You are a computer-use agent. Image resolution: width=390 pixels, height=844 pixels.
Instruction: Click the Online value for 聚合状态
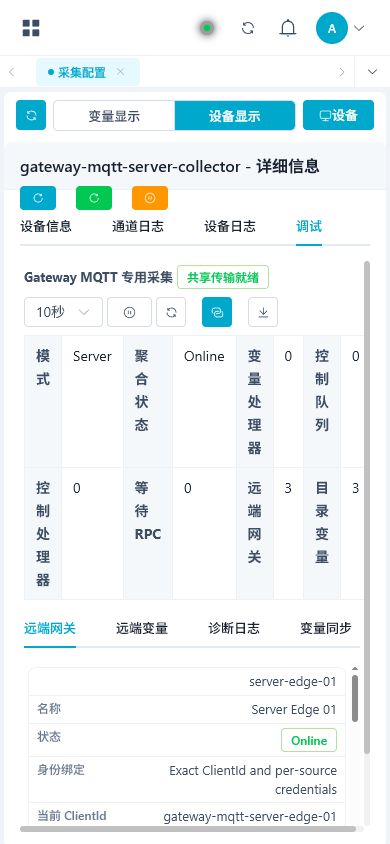tap(204, 402)
